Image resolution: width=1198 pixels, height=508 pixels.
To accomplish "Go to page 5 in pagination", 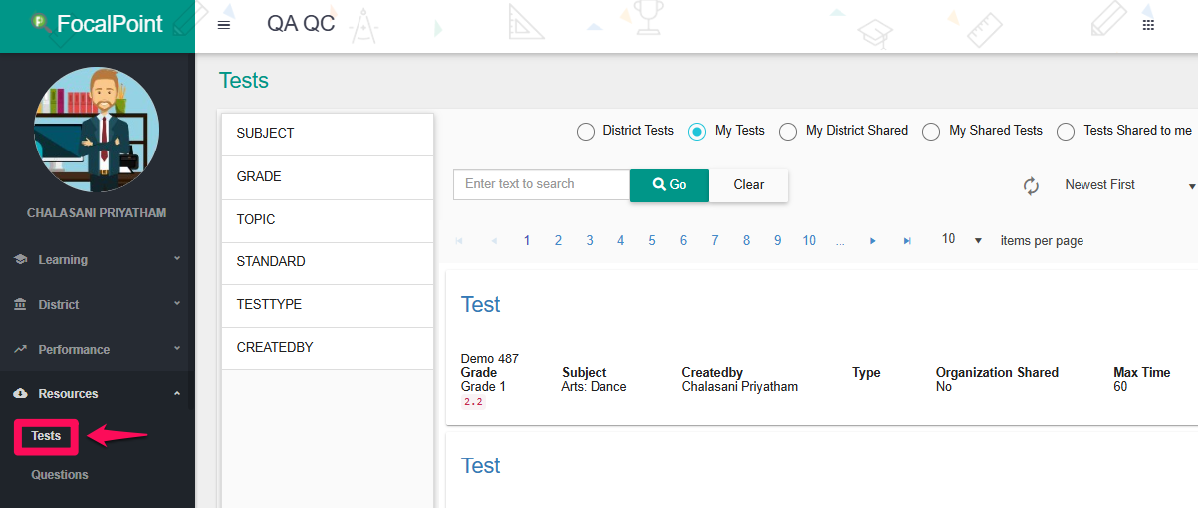I will 652,241.
